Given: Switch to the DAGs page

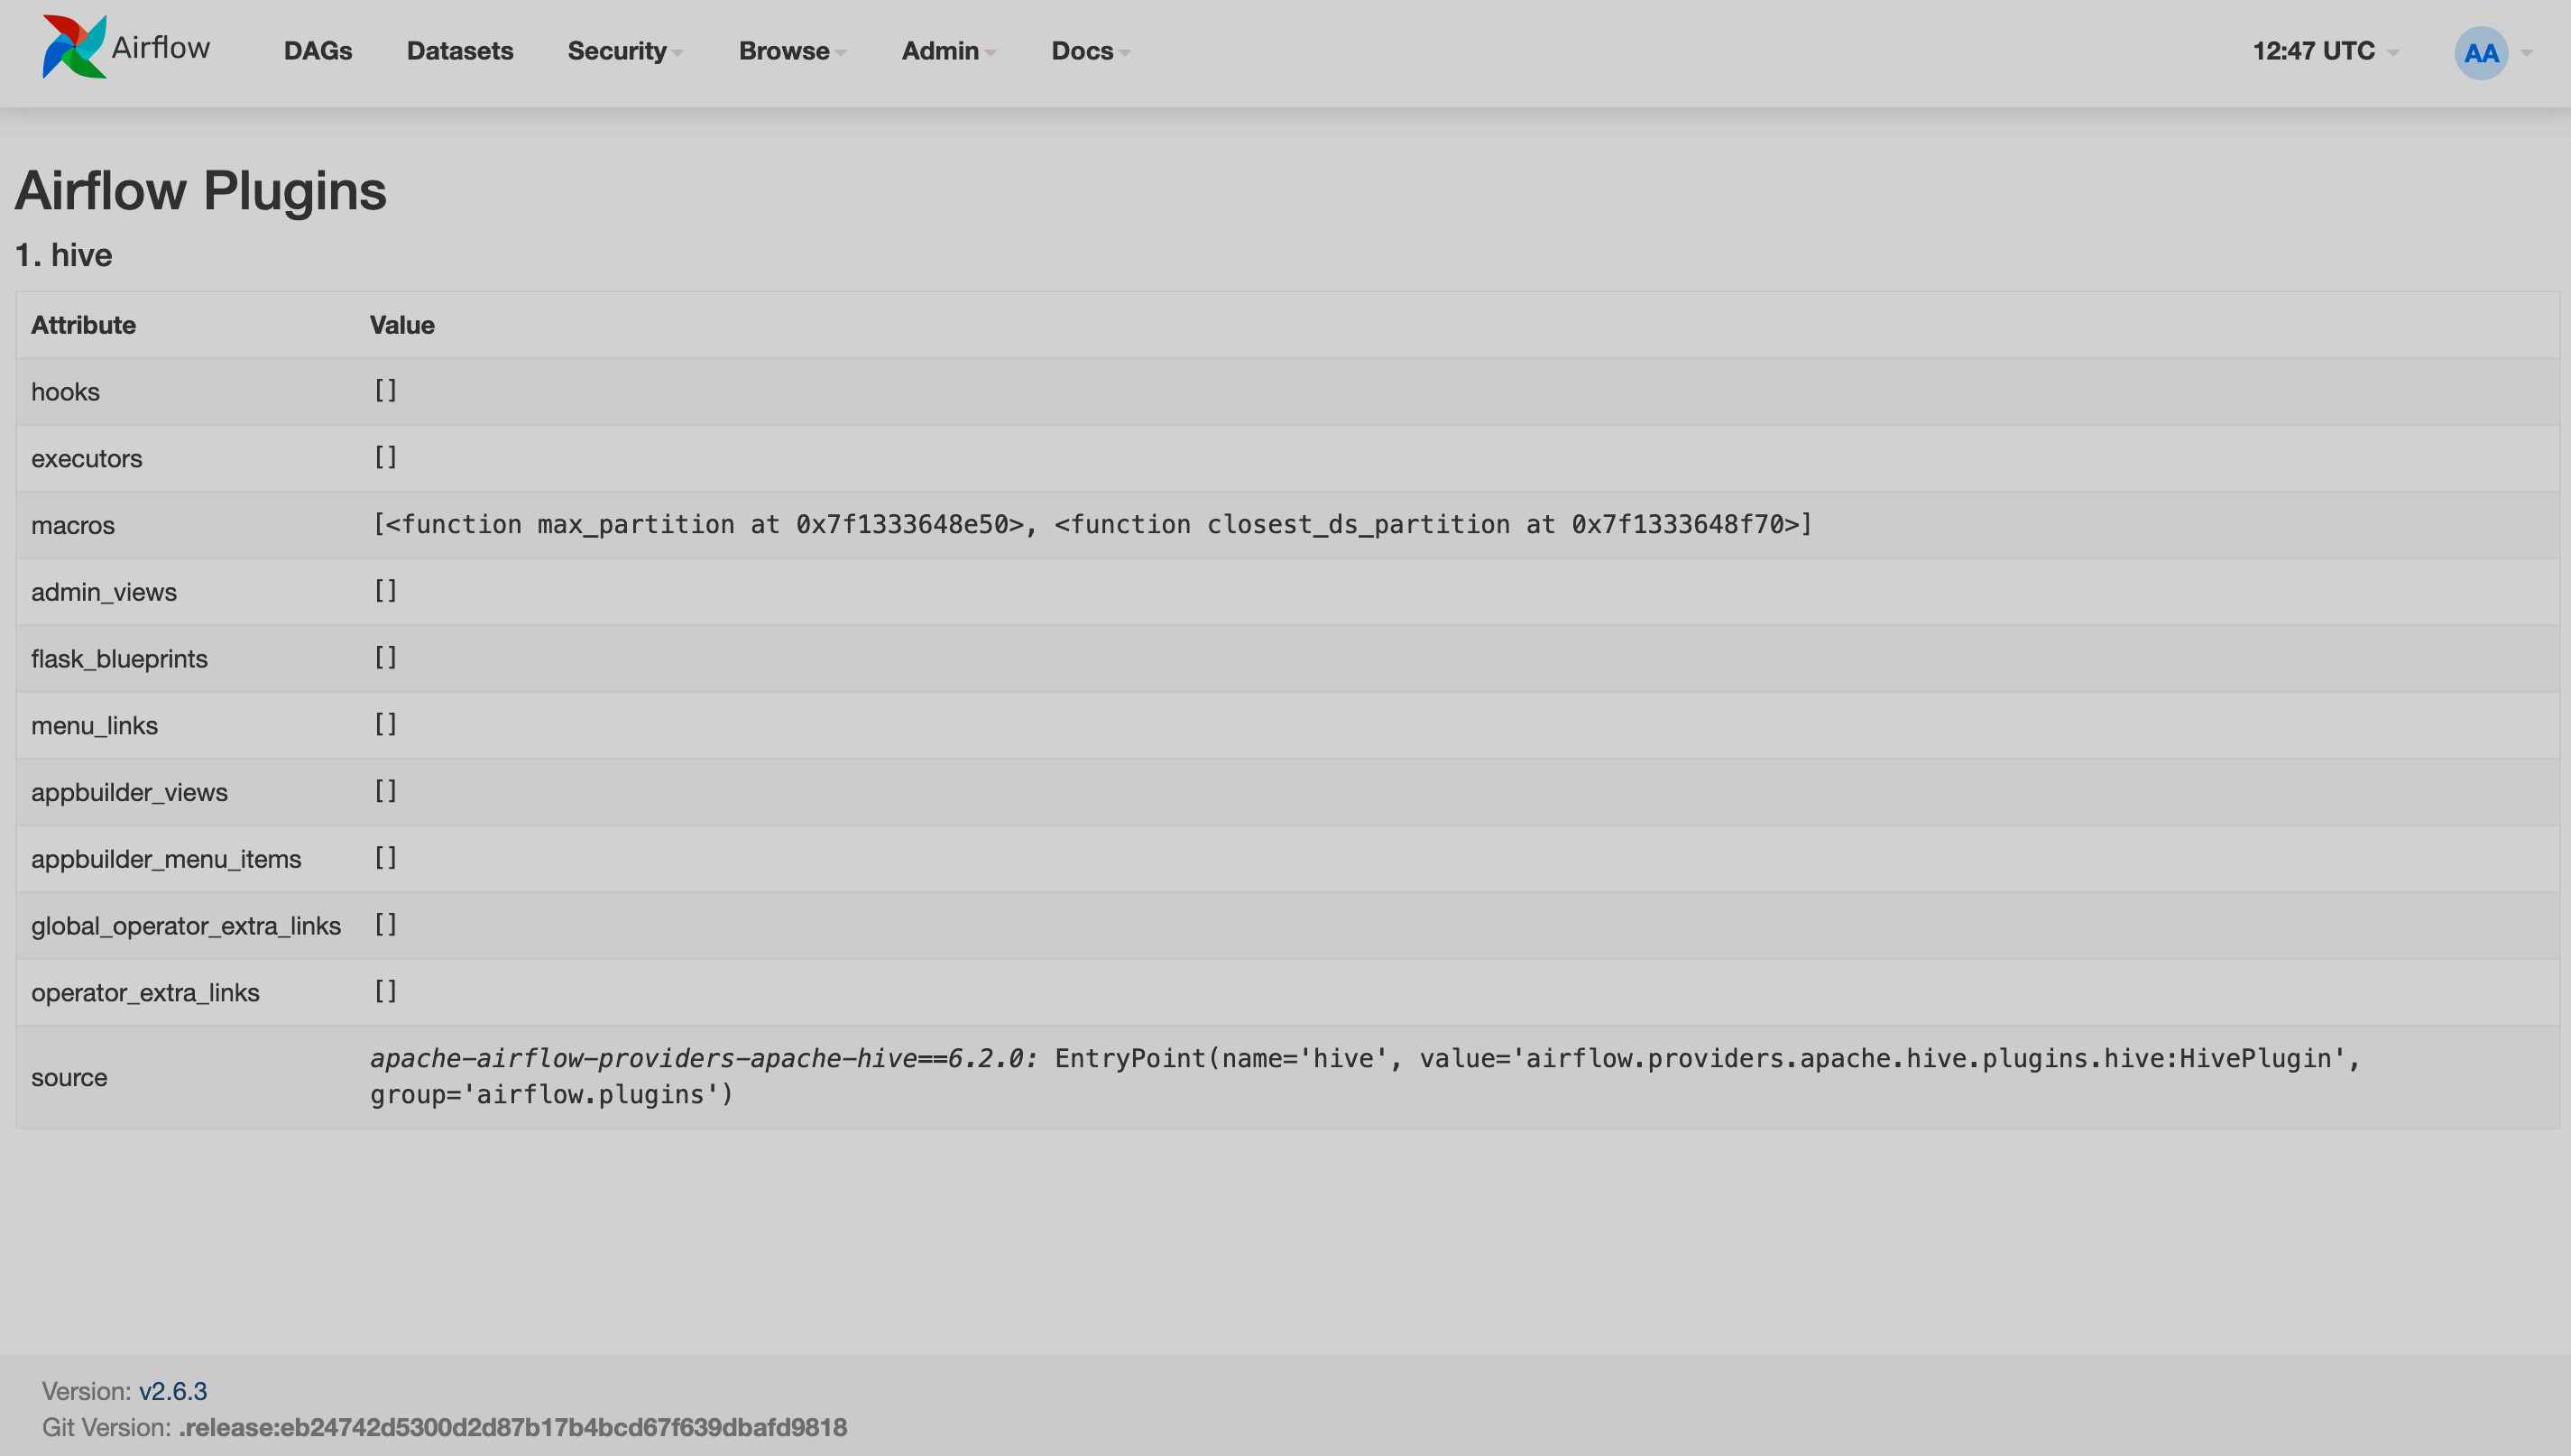Looking at the screenshot, I should (x=317, y=51).
